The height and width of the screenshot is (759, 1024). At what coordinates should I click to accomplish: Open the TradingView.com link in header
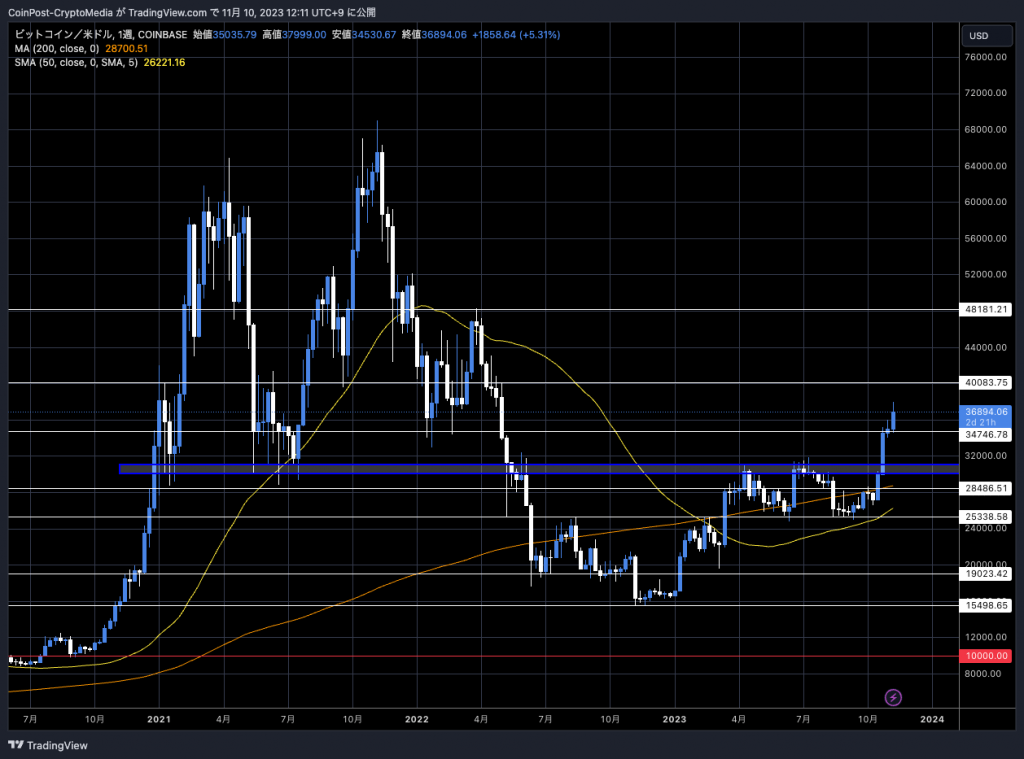click(x=179, y=12)
